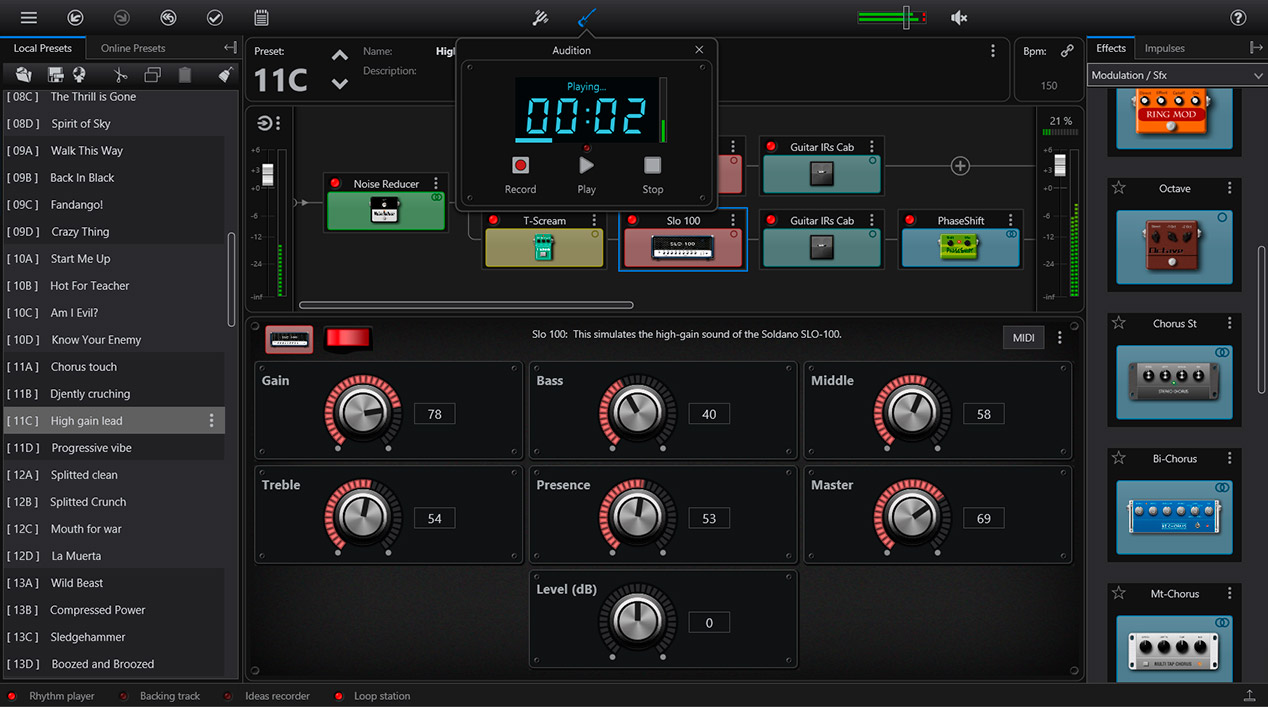Click the setlist notepad icon
The height and width of the screenshot is (707, 1268).
point(261,18)
